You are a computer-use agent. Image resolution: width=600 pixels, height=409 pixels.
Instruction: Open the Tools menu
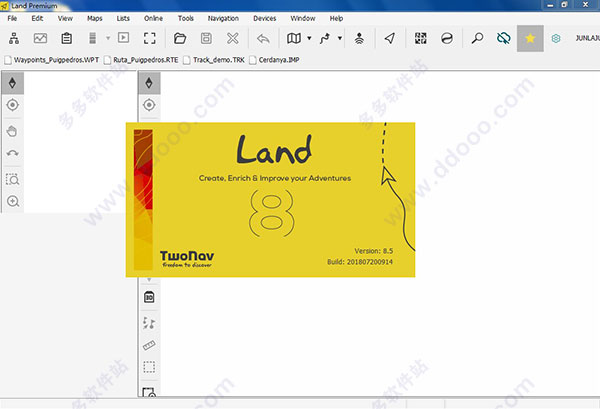186,18
